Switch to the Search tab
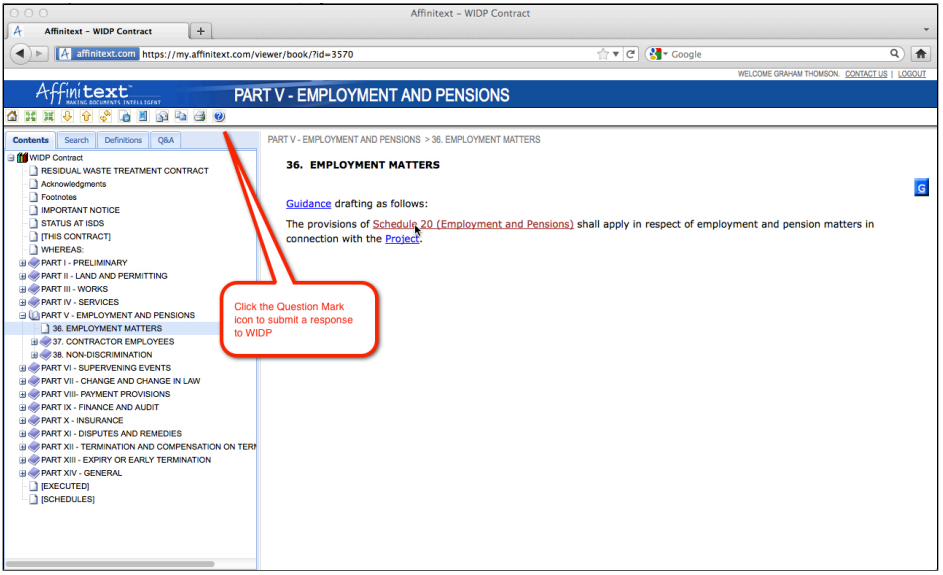 [76, 141]
